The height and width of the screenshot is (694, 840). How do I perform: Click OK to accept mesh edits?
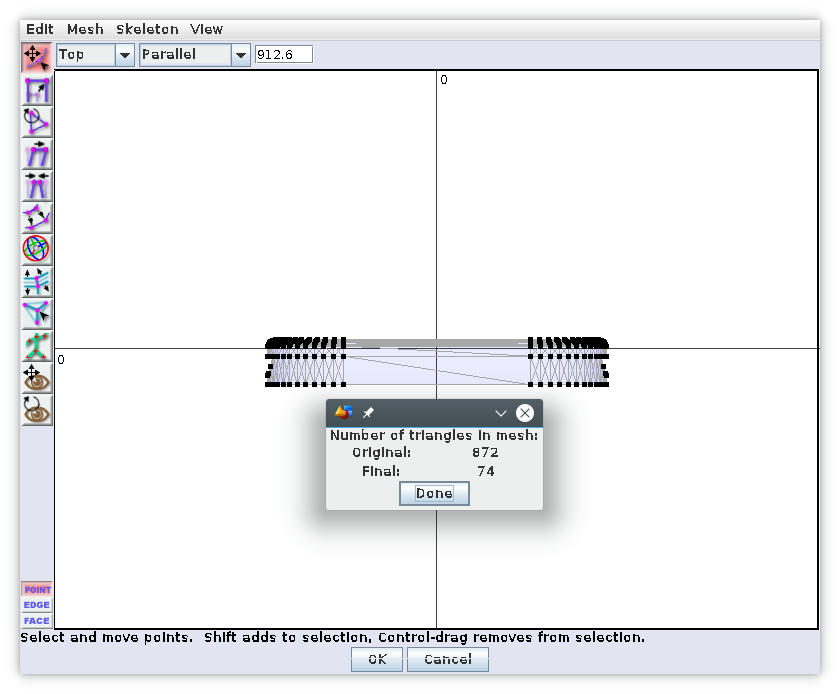[x=377, y=659]
